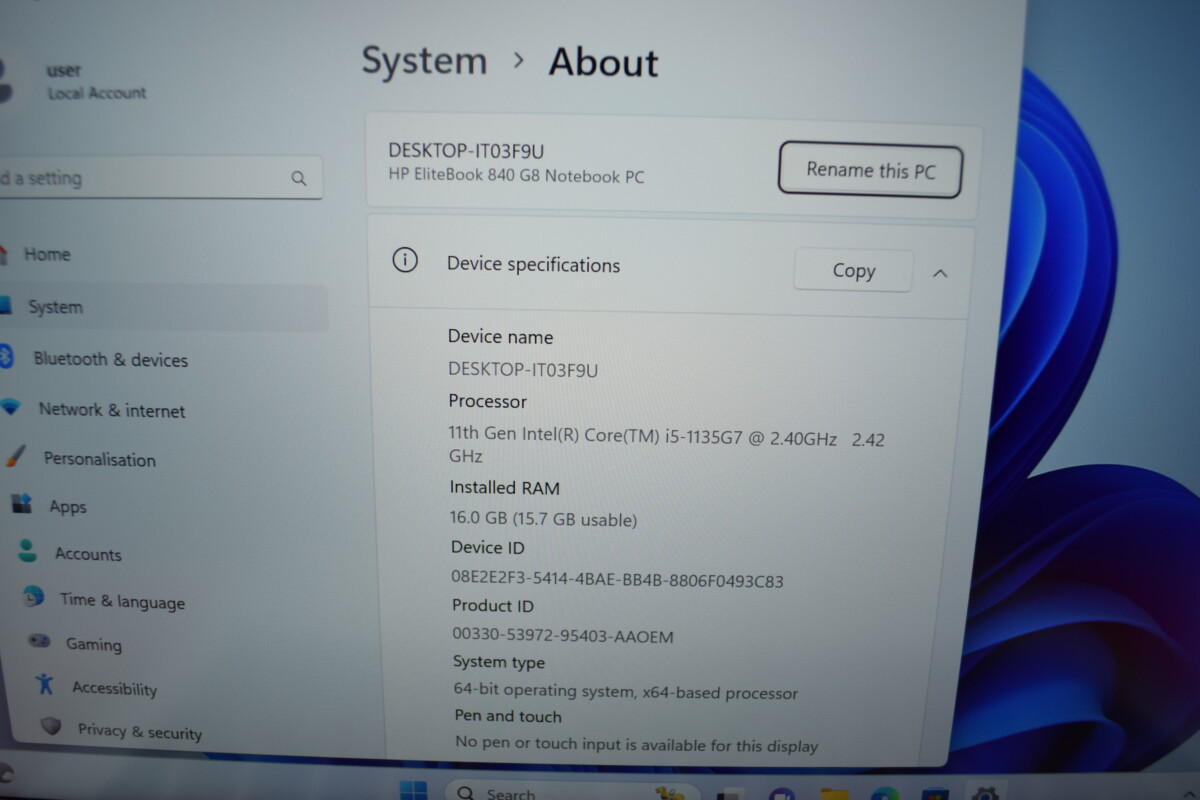The width and height of the screenshot is (1200, 800).
Task: Copy the device specifications
Action: 853,271
